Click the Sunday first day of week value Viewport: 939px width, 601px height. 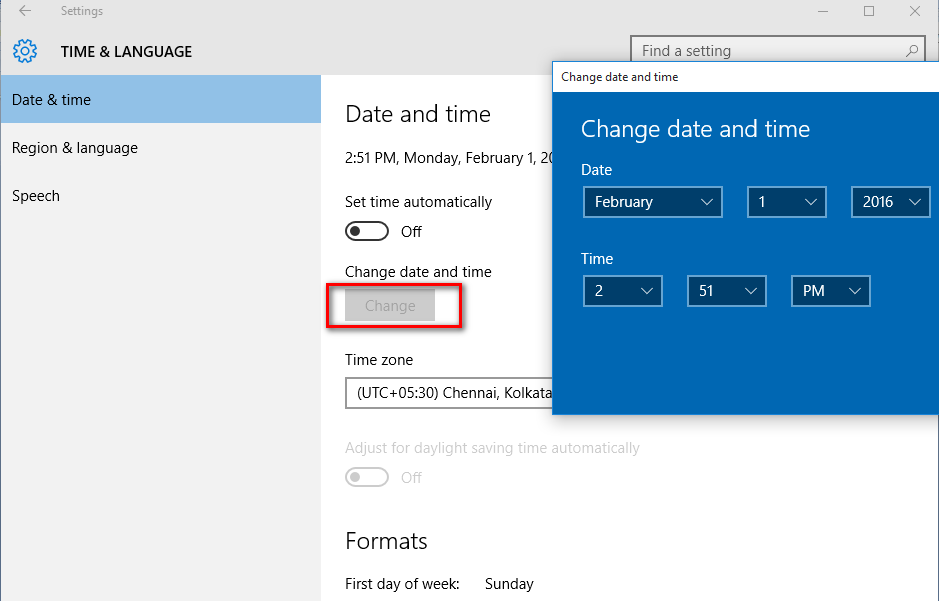pos(509,584)
